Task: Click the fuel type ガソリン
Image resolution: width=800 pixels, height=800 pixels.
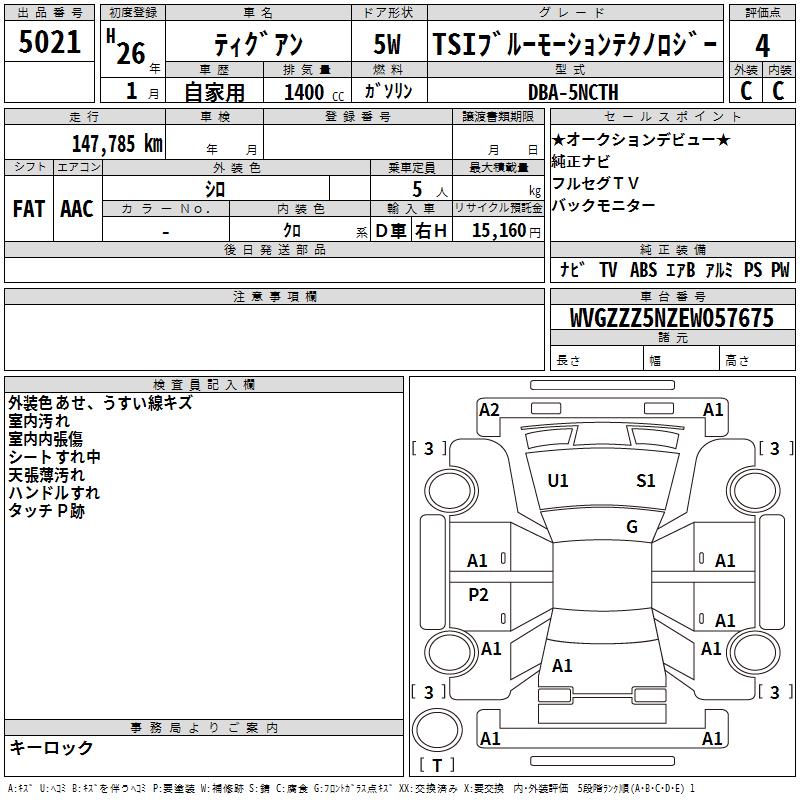Action: [388, 91]
